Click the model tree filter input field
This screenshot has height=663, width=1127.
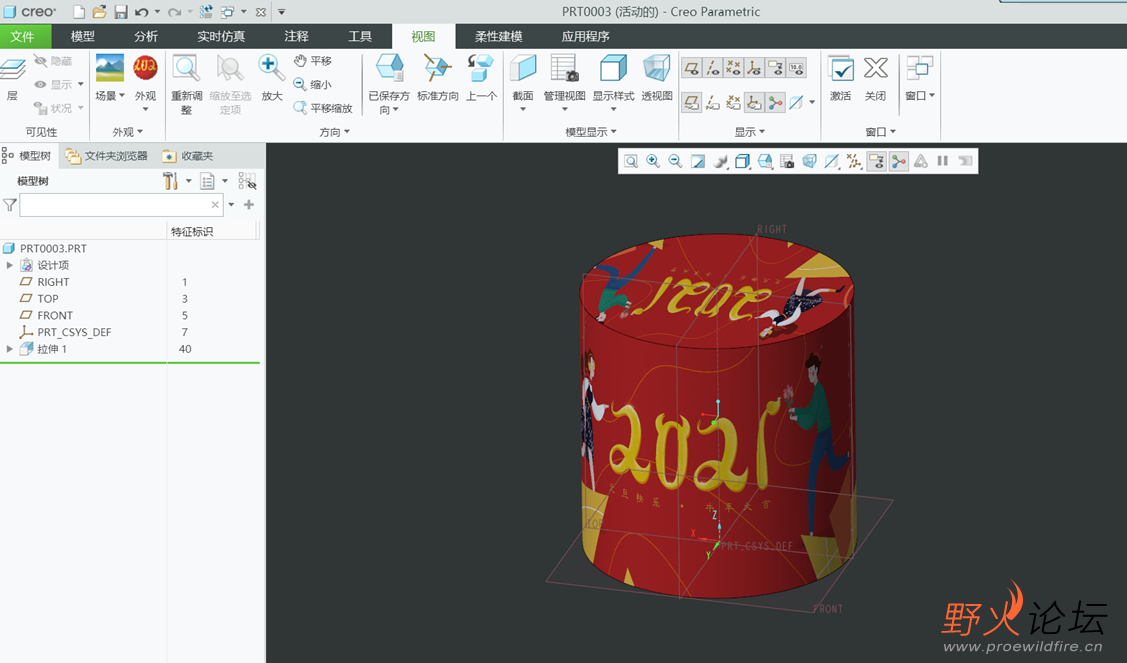pos(121,205)
